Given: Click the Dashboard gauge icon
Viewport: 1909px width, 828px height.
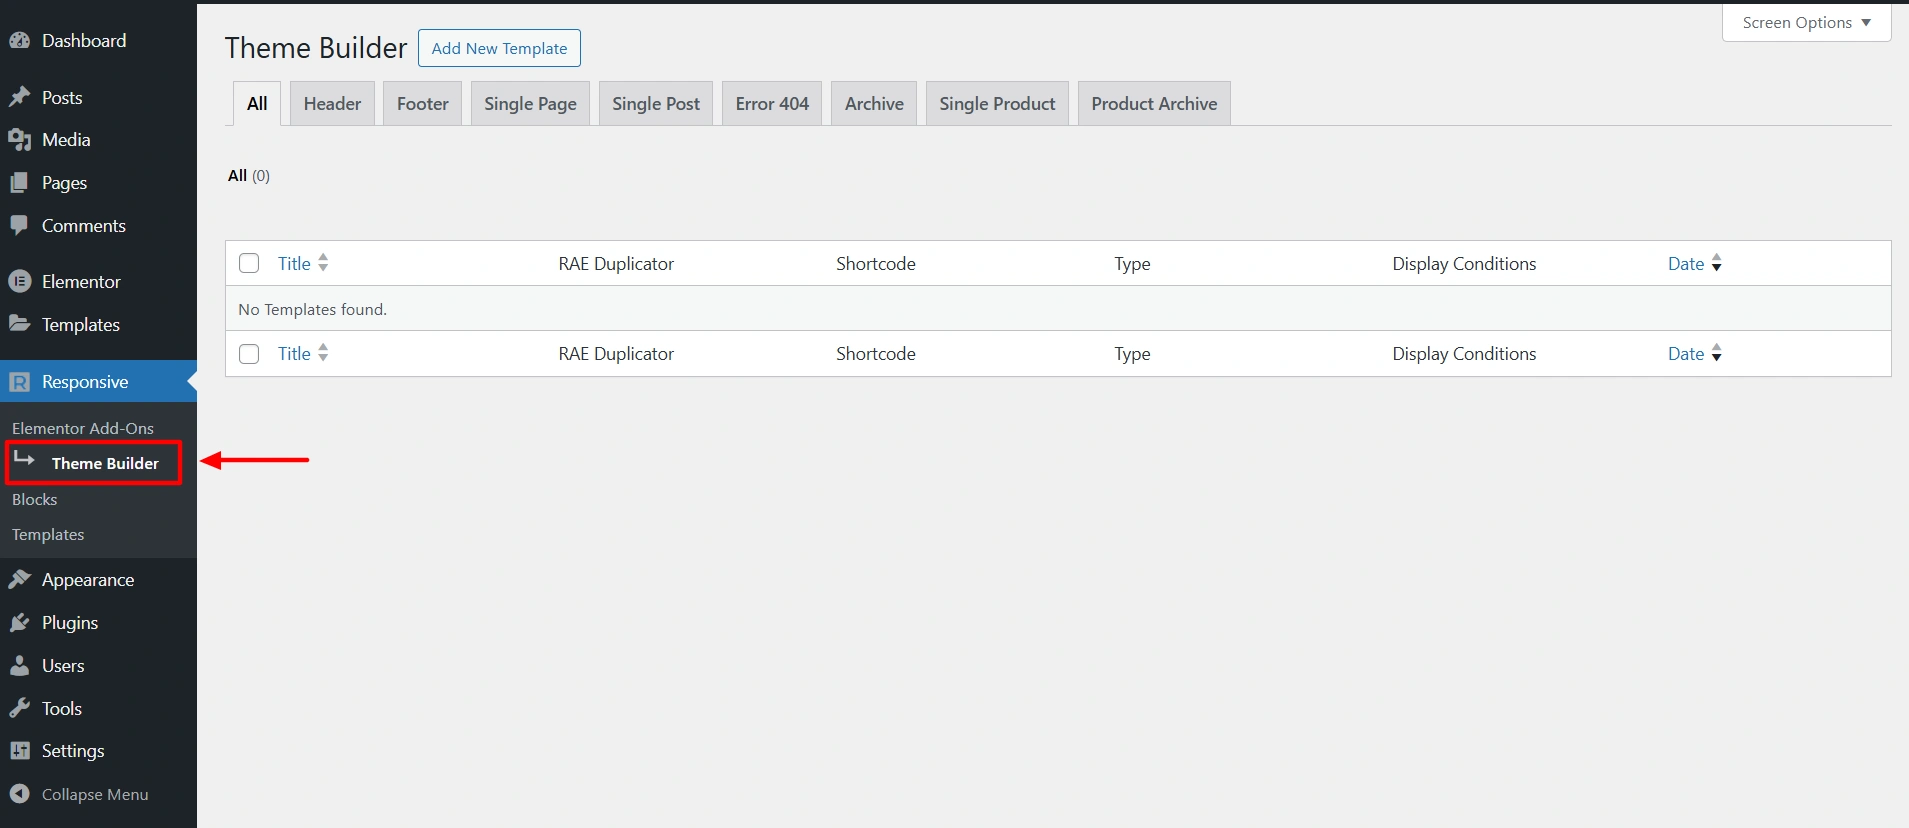Looking at the screenshot, I should point(19,41).
